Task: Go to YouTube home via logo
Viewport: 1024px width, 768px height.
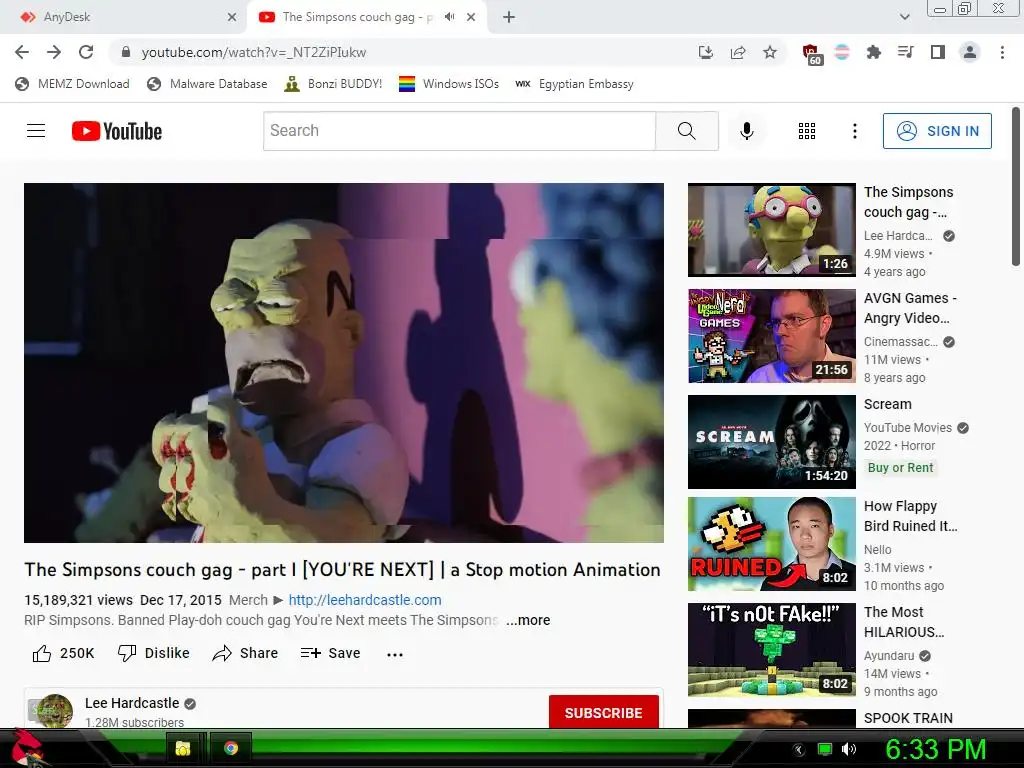Action: click(117, 131)
